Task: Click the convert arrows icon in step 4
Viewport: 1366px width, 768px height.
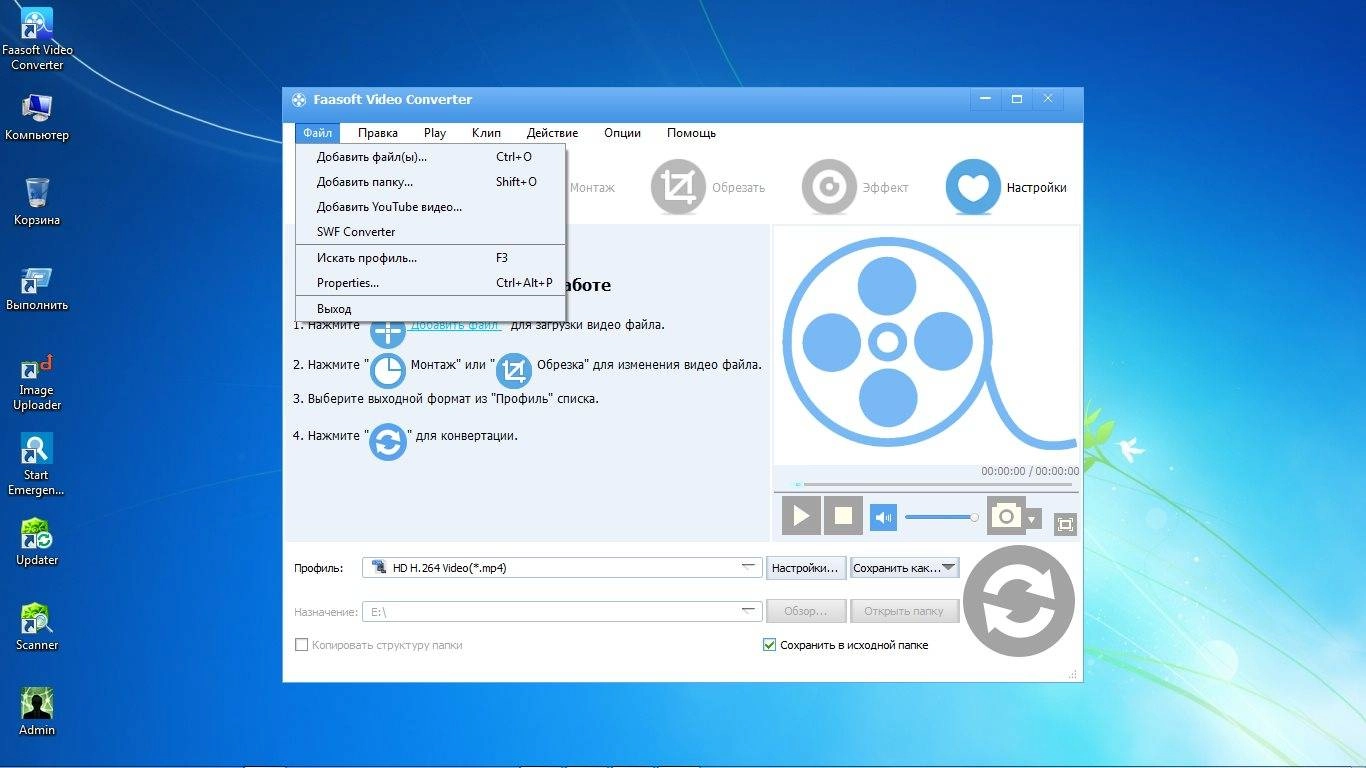Action: tap(388, 441)
